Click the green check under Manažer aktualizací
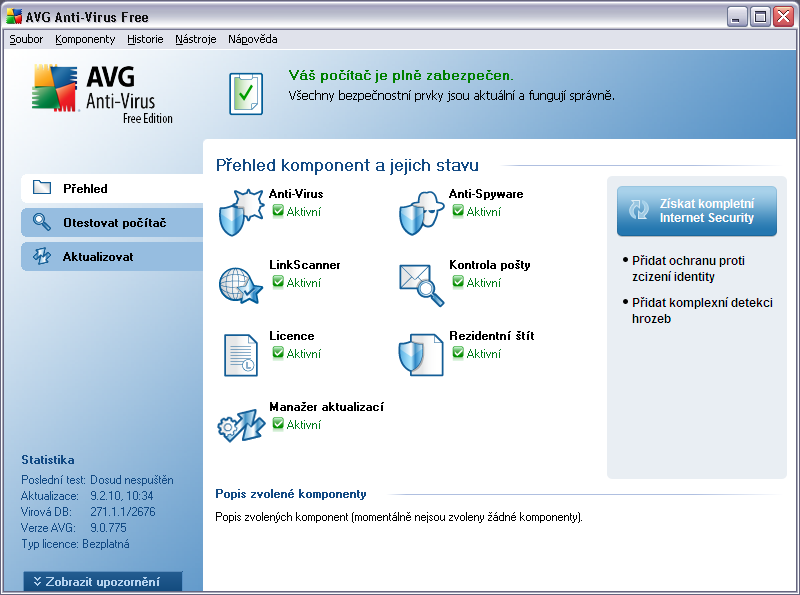 coord(278,423)
